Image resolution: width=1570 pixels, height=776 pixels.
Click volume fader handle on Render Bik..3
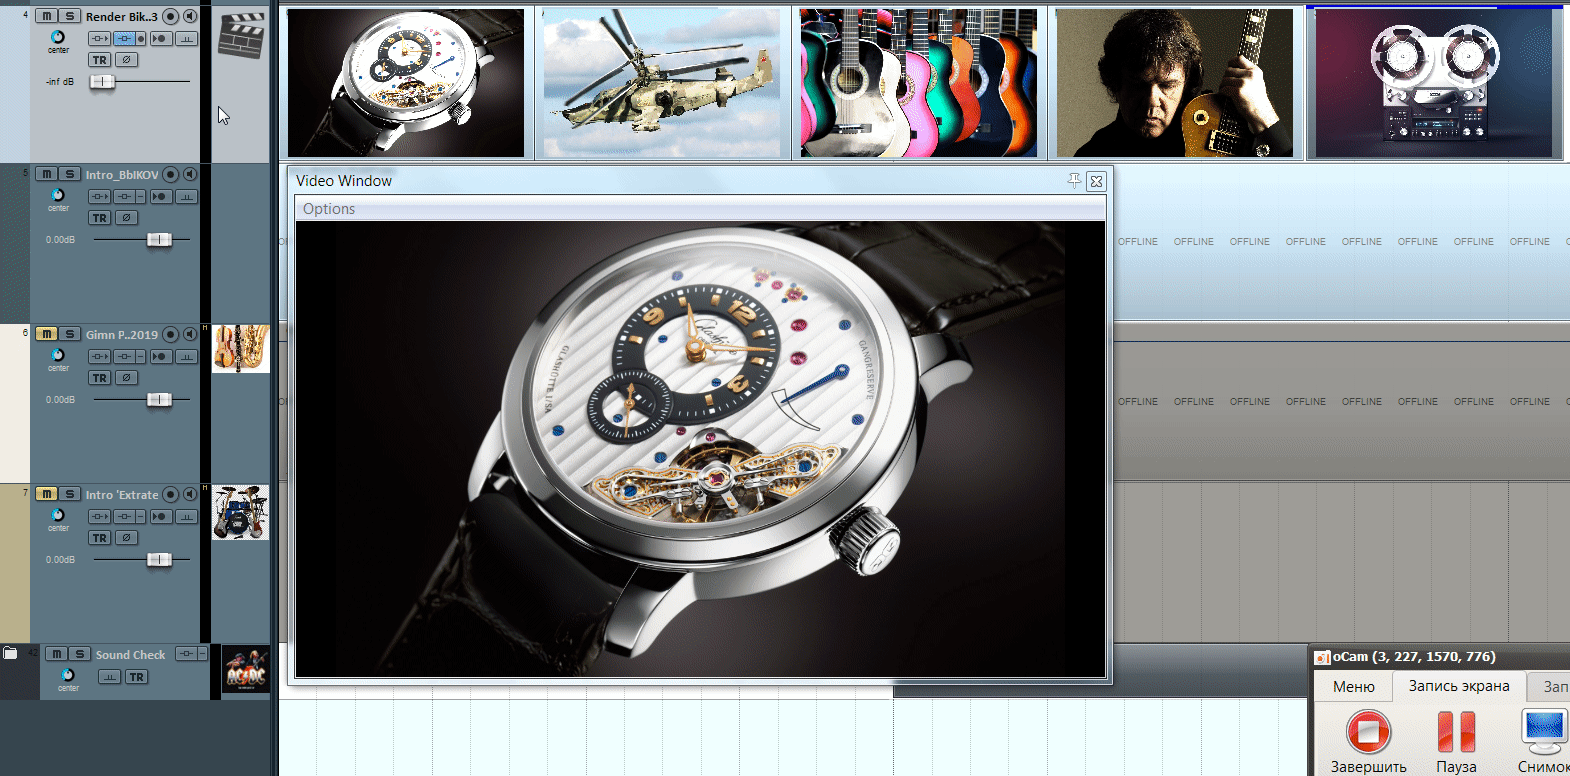click(102, 81)
